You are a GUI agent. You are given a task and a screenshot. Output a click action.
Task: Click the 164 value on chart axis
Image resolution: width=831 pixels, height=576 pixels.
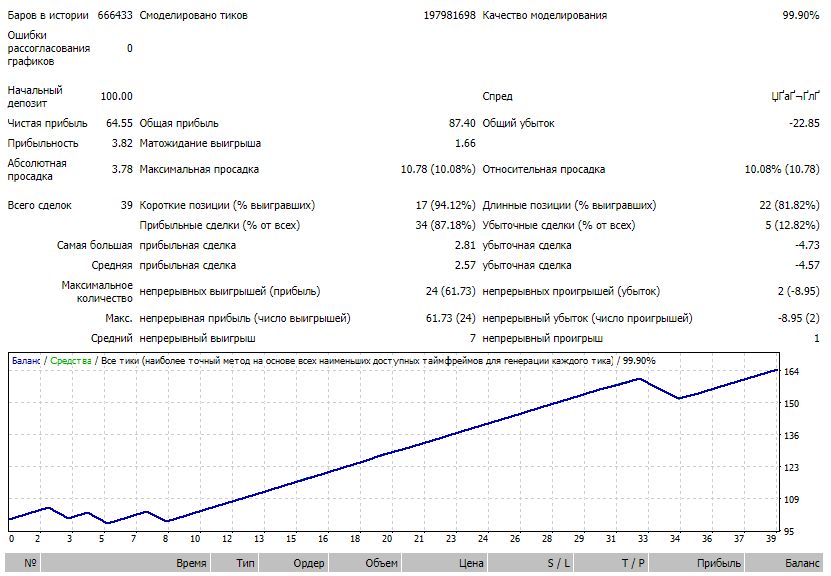point(791,372)
